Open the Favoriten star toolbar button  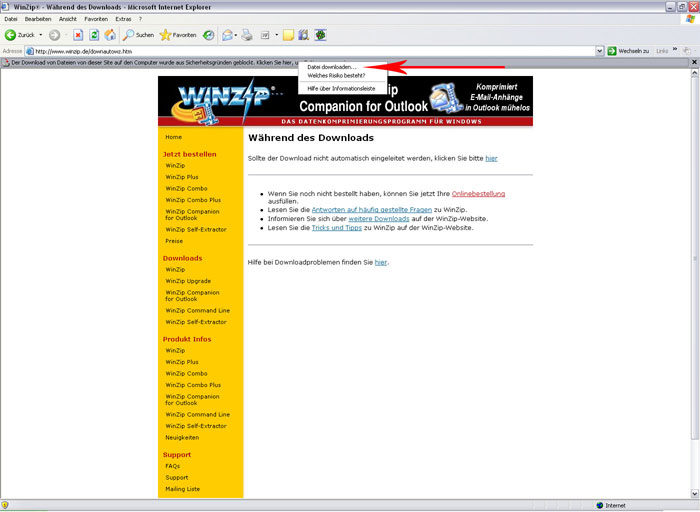pos(178,35)
